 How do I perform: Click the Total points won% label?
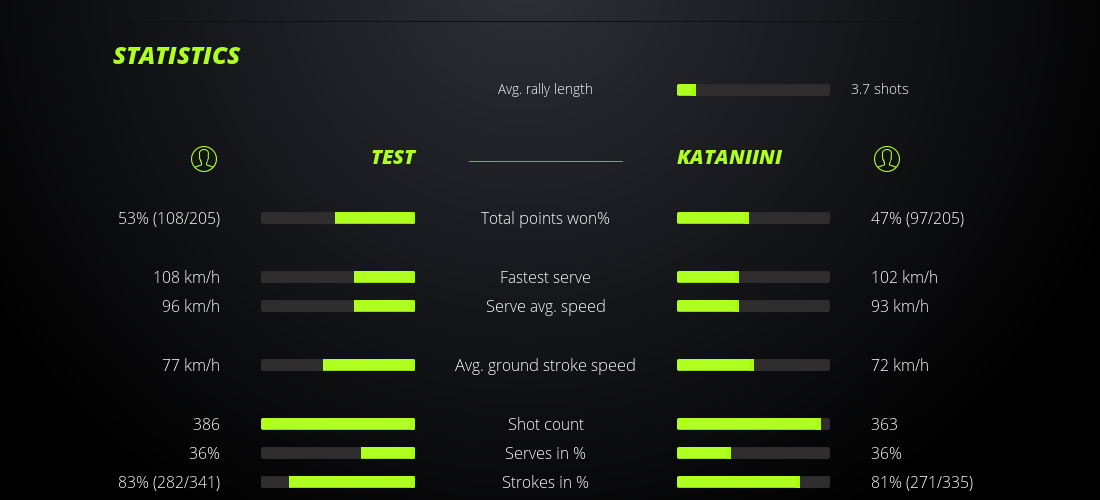545,218
